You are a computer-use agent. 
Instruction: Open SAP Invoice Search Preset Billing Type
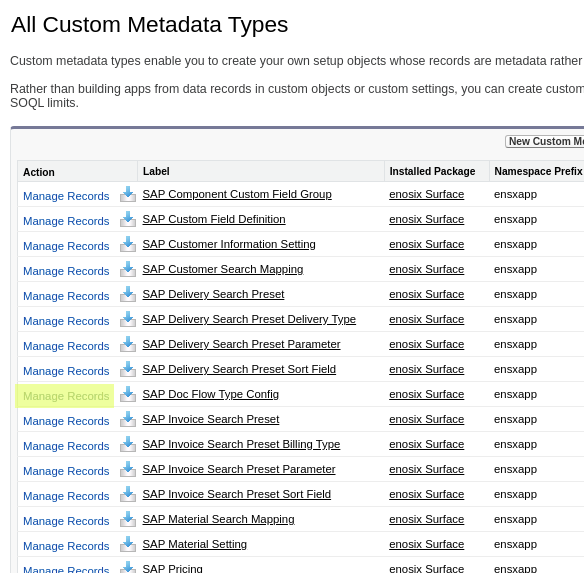241,444
